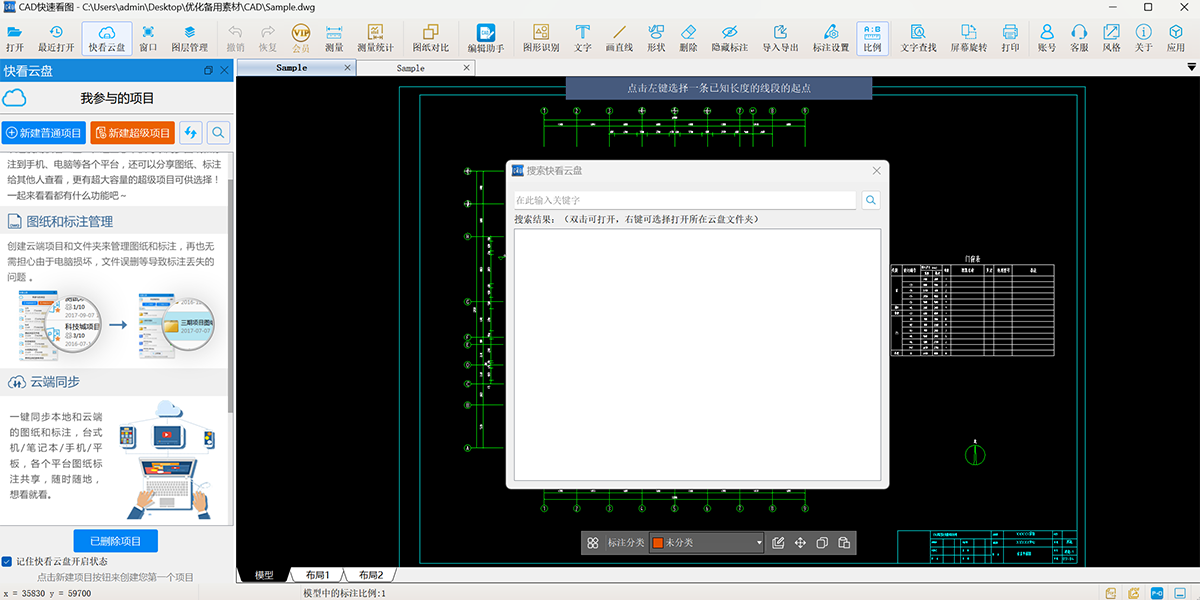Open the 标注分类 未分类 dropdown
Screen dimensions: 1200x600
point(707,543)
